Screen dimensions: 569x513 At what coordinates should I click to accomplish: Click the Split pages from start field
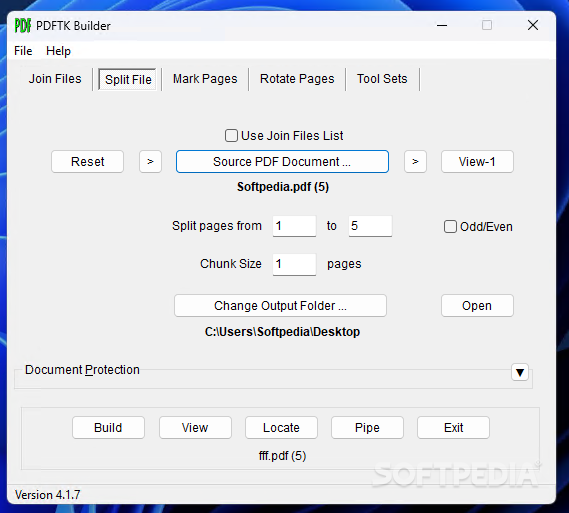[294, 226]
